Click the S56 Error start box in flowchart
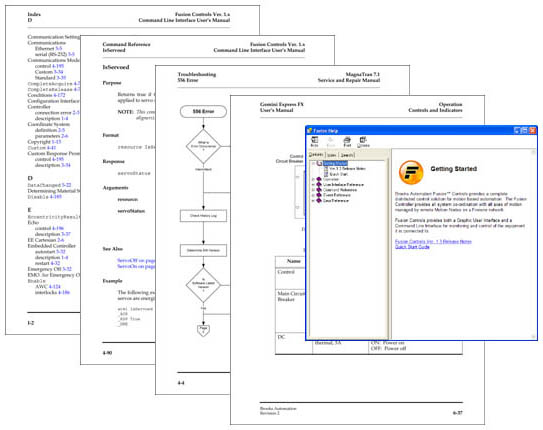 click(203, 111)
